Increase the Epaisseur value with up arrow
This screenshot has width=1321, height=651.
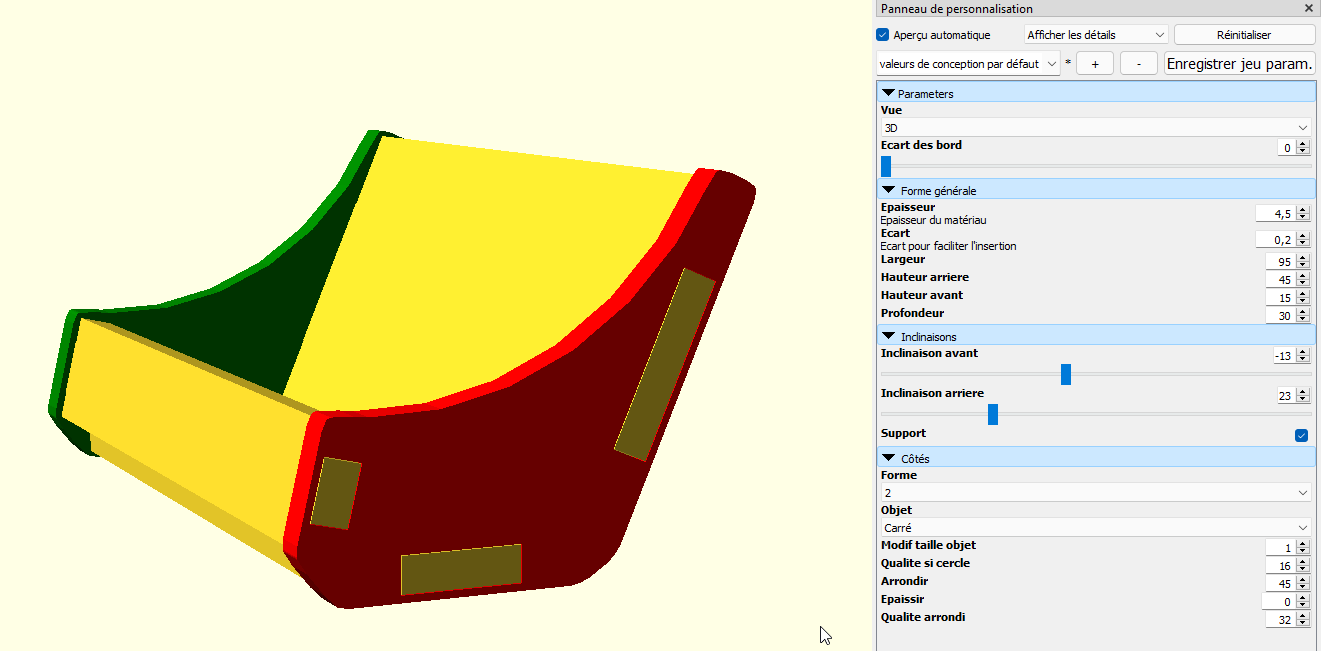[x=1303, y=210]
